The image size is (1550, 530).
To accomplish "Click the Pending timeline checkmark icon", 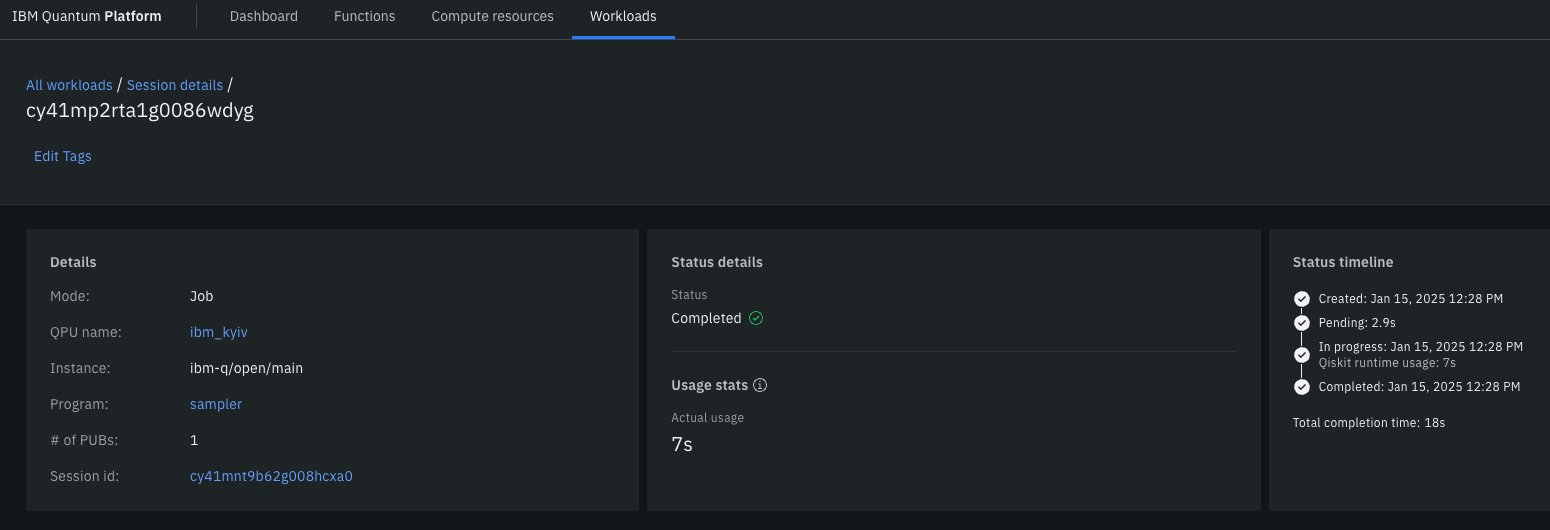I will tap(1301, 323).
